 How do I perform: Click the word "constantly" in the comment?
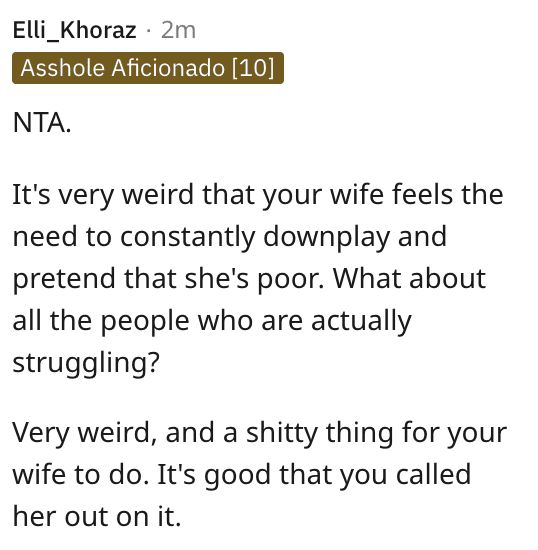(188, 238)
